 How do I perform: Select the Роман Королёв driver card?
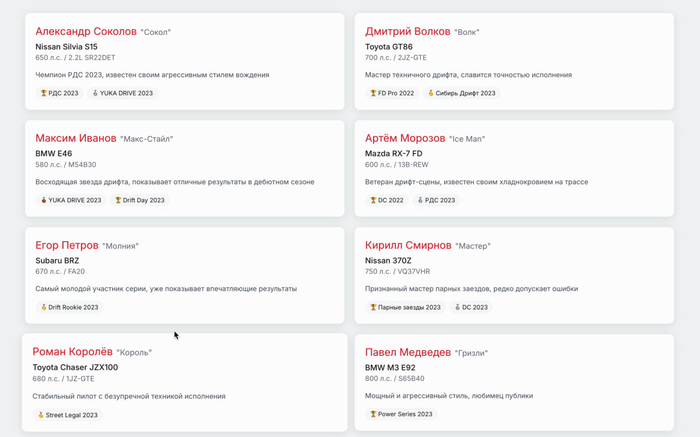185,383
